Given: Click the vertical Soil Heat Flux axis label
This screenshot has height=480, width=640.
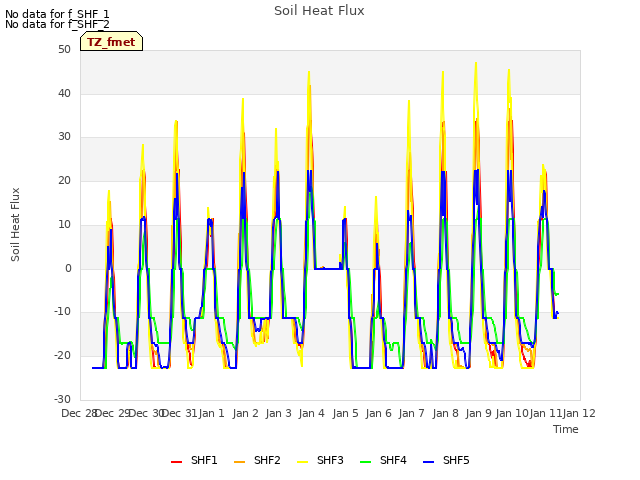Looking at the screenshot, I should tap(15, 224).
